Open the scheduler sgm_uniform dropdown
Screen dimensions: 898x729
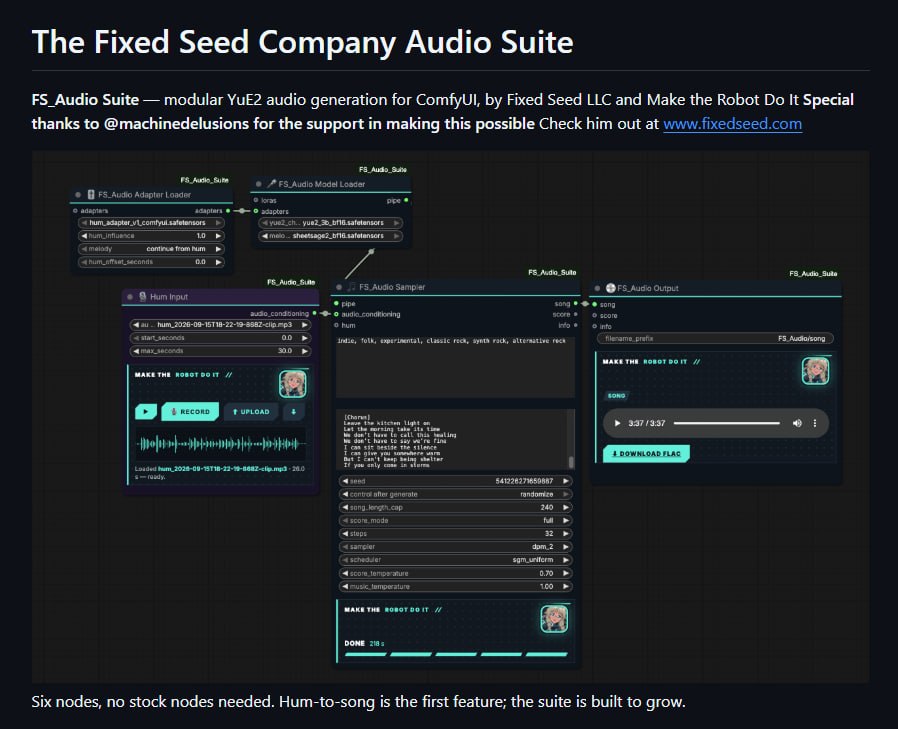pos(455,559)
